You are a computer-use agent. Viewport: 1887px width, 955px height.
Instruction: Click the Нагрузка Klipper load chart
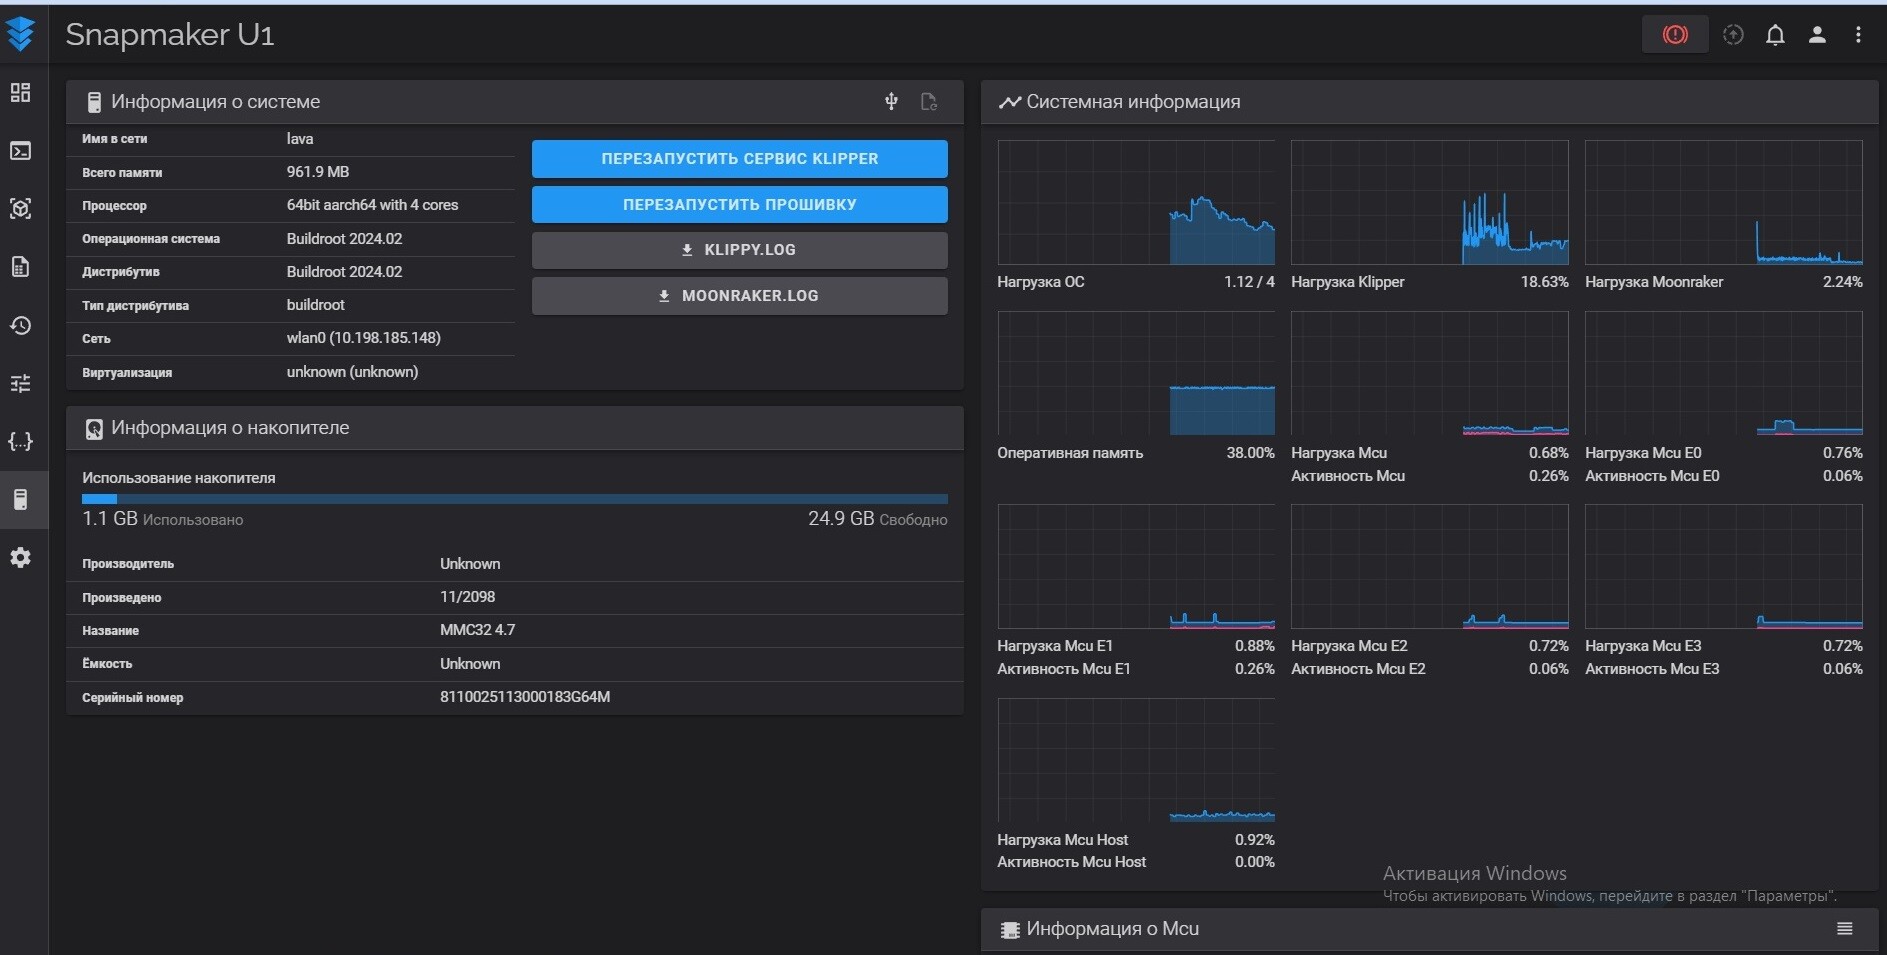tap(1429, 203)
